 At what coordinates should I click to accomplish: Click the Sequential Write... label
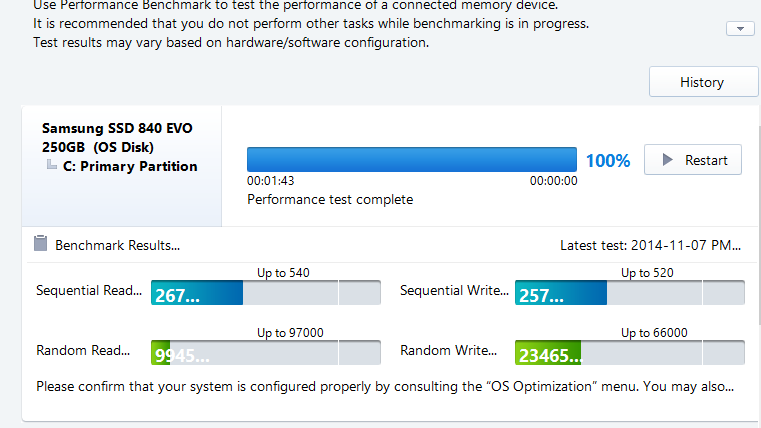coord(454,291)
